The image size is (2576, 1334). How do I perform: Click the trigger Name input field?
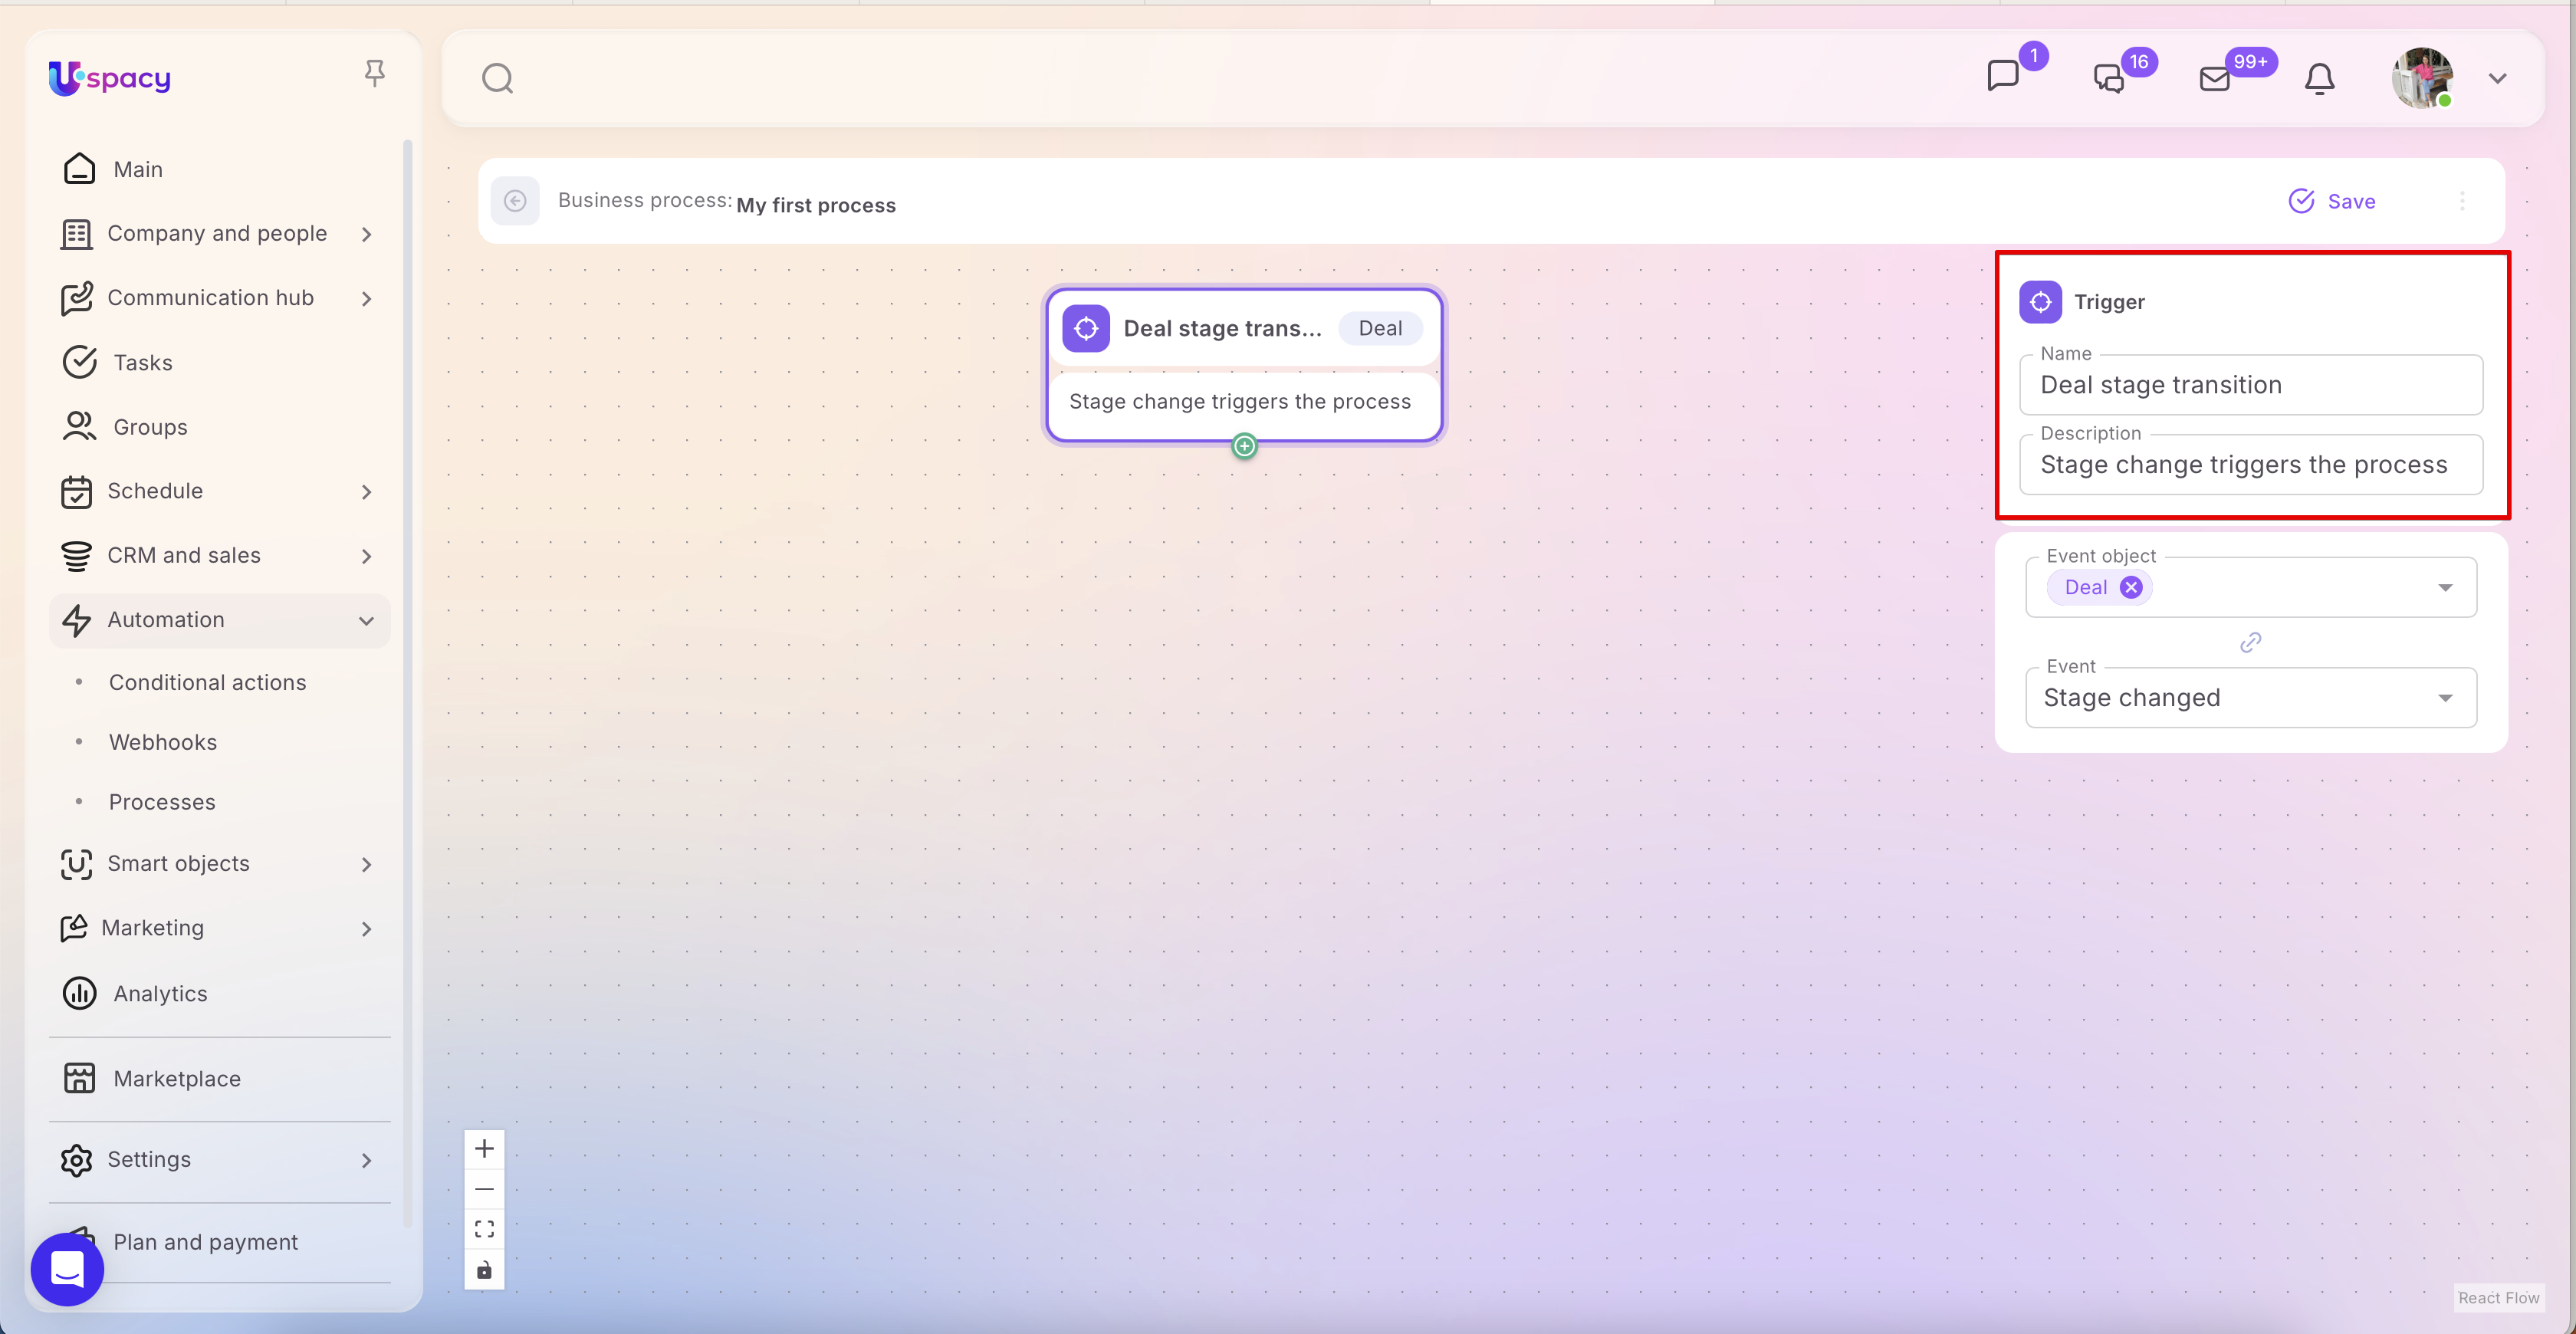tap(2250, 385)
